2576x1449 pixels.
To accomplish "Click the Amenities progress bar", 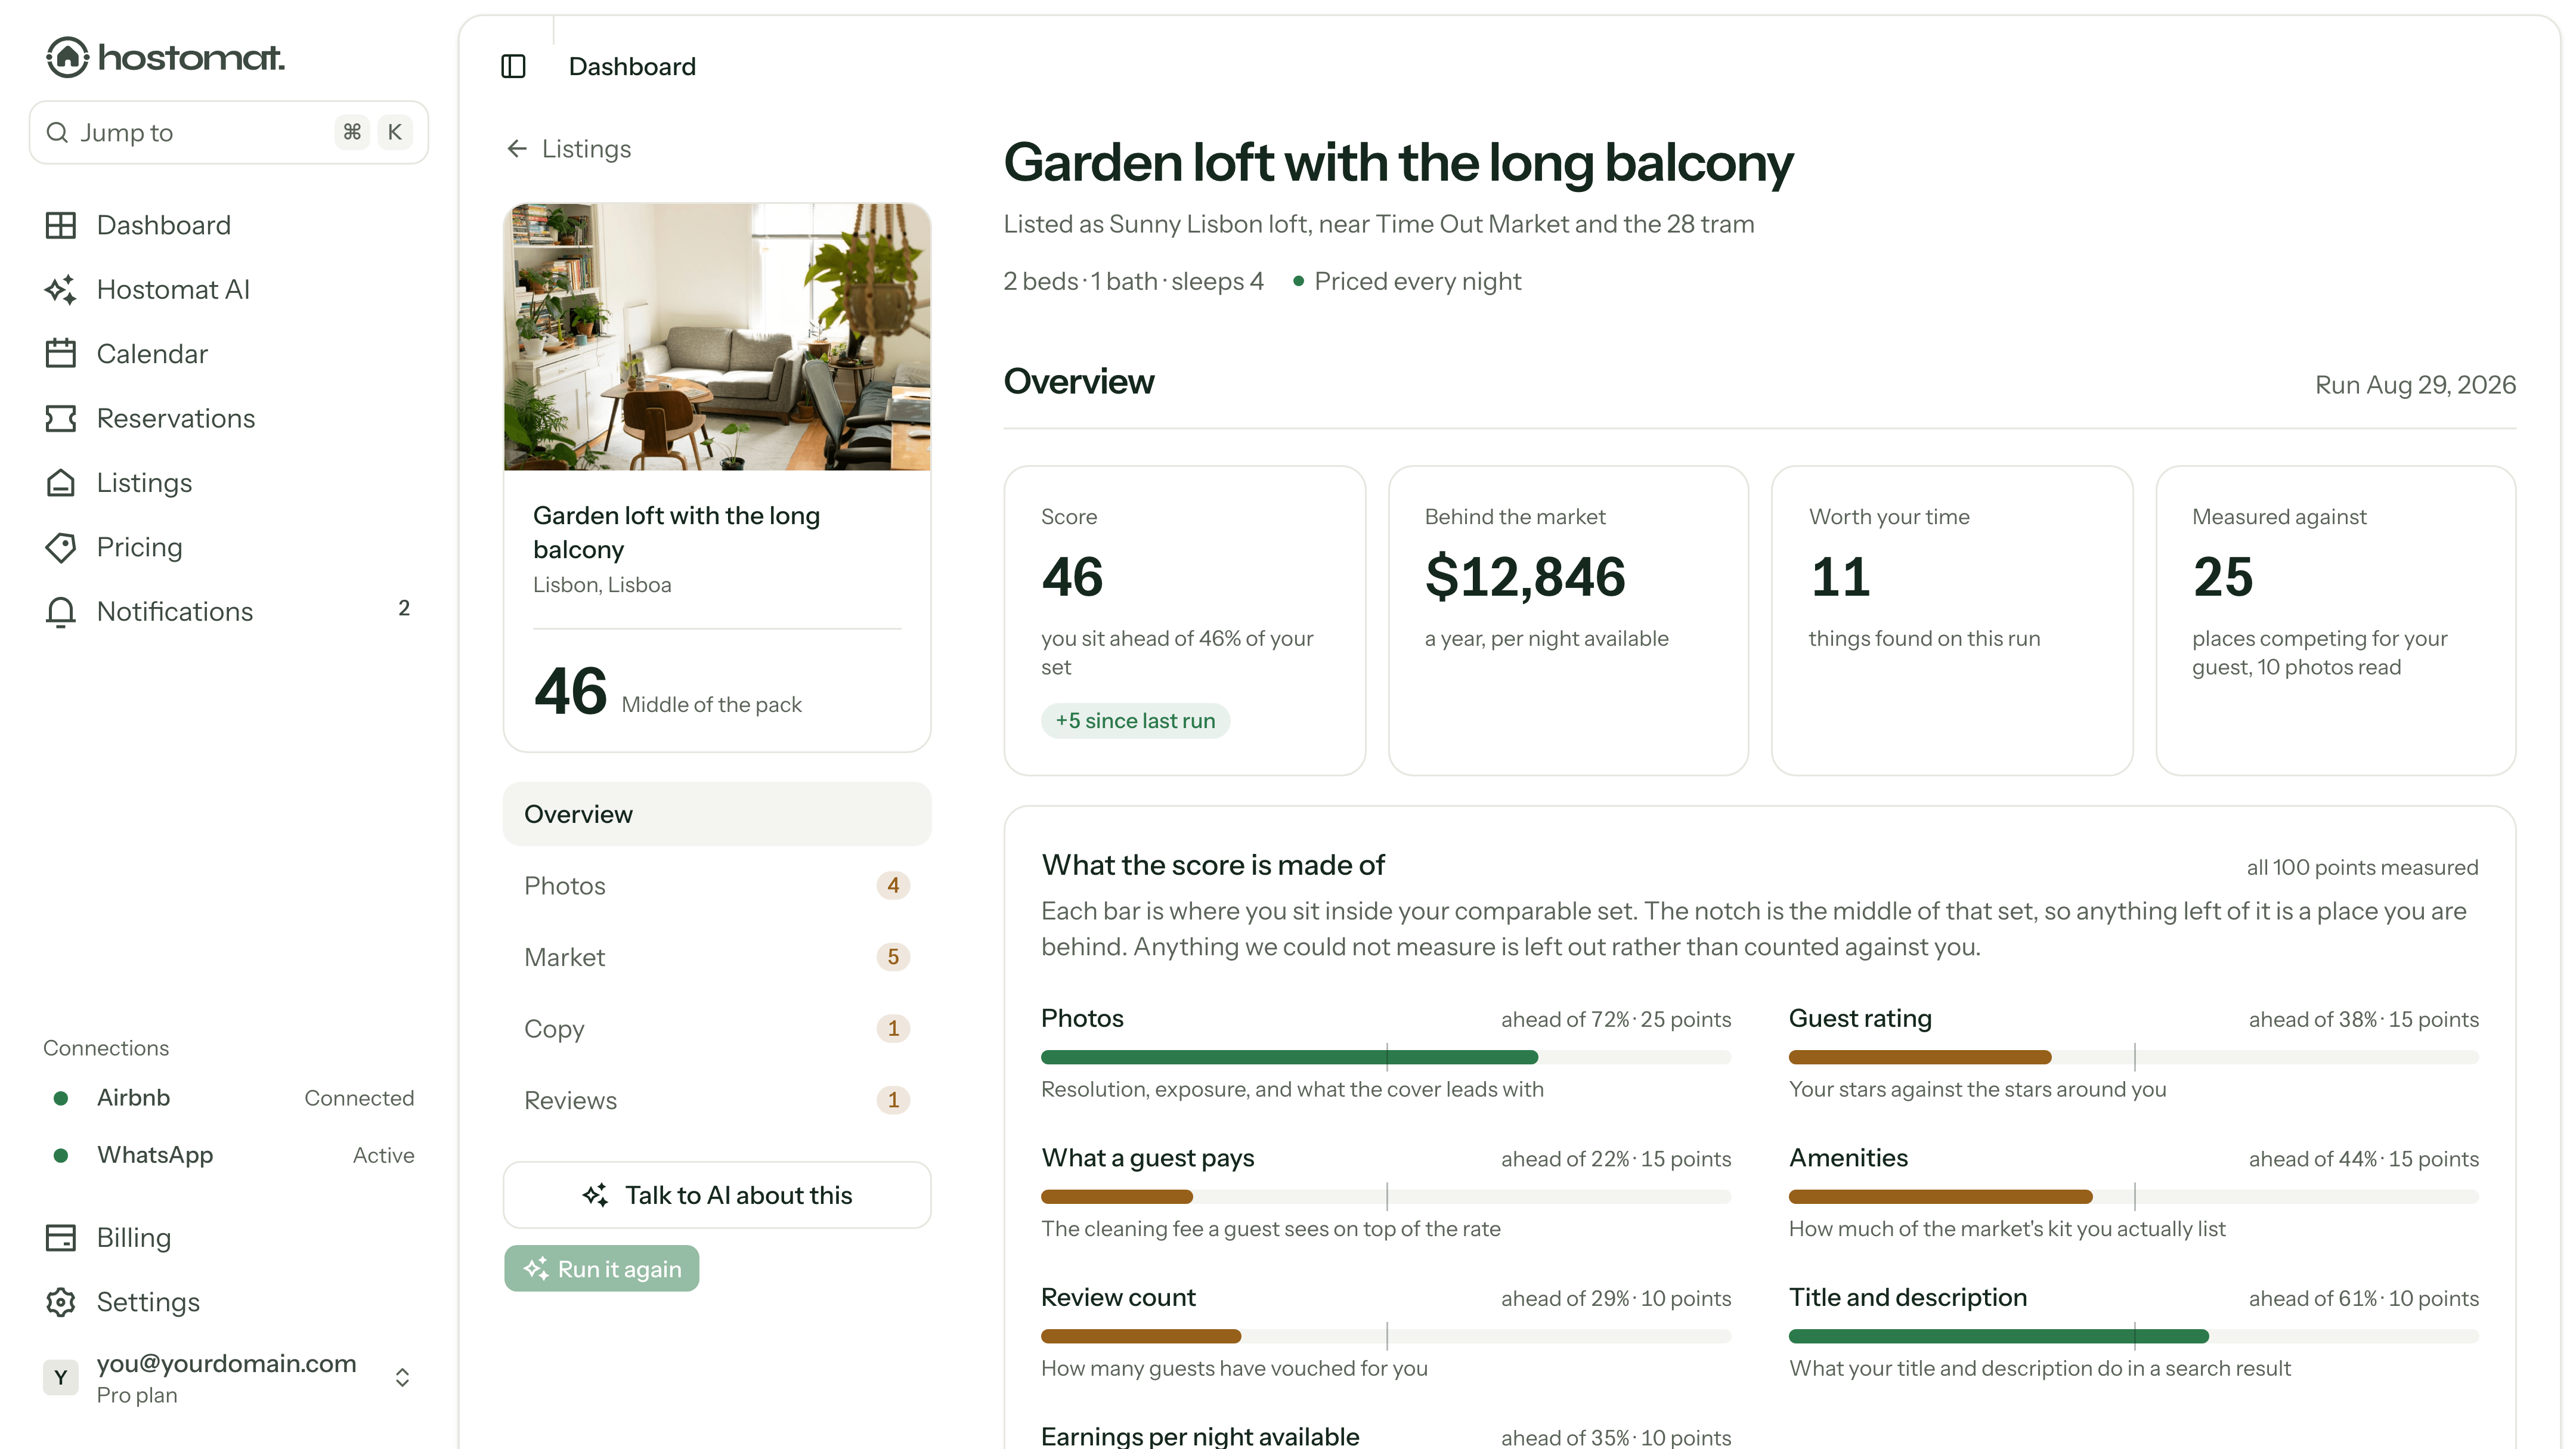I will pyautogui.click(x=2133, y=1196).
